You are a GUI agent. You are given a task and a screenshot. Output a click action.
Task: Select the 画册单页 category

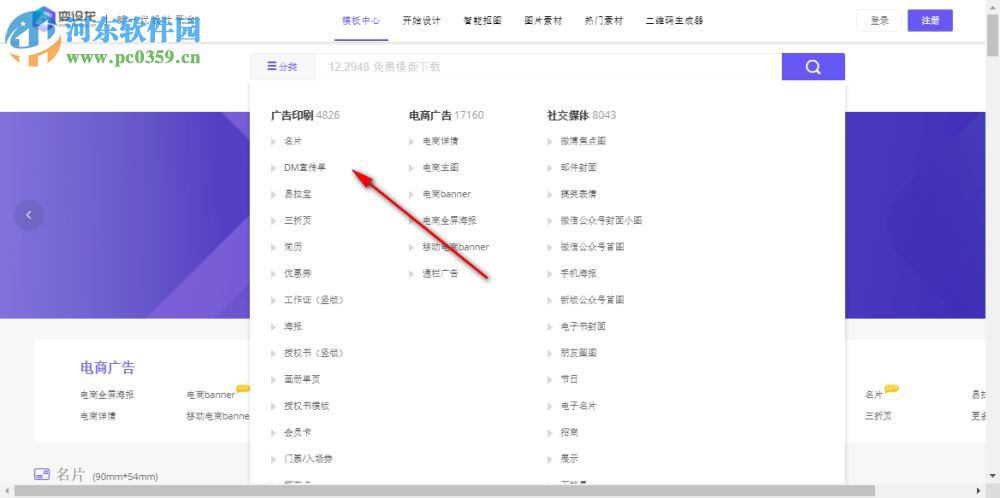(x=302, y=379)
